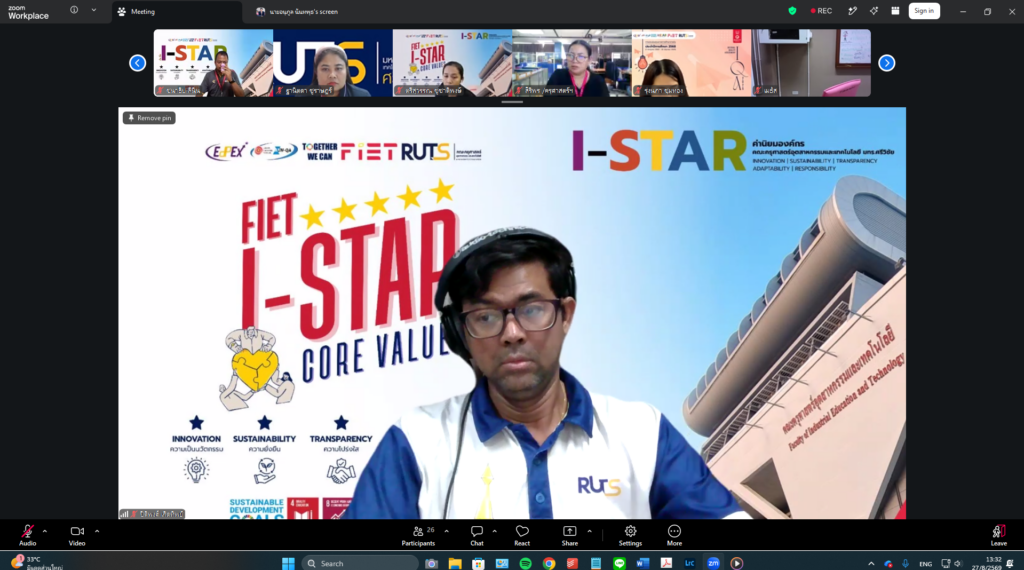This screenshot has height=570, width=1024.
Task: Open volume control in system tray
Action: pyautogui.click(x=958, y=563)
